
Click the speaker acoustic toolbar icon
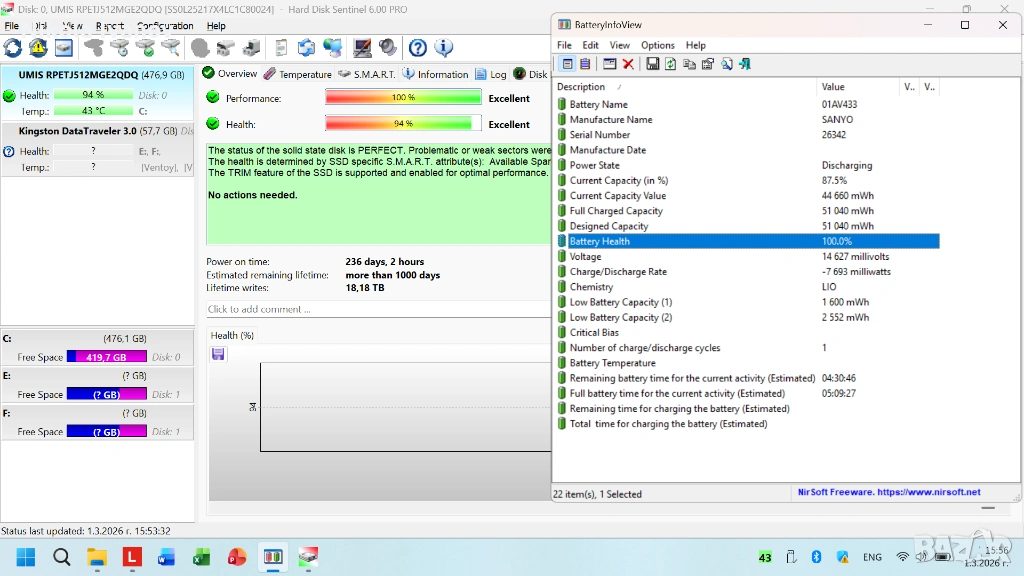[x=387, y=47]
